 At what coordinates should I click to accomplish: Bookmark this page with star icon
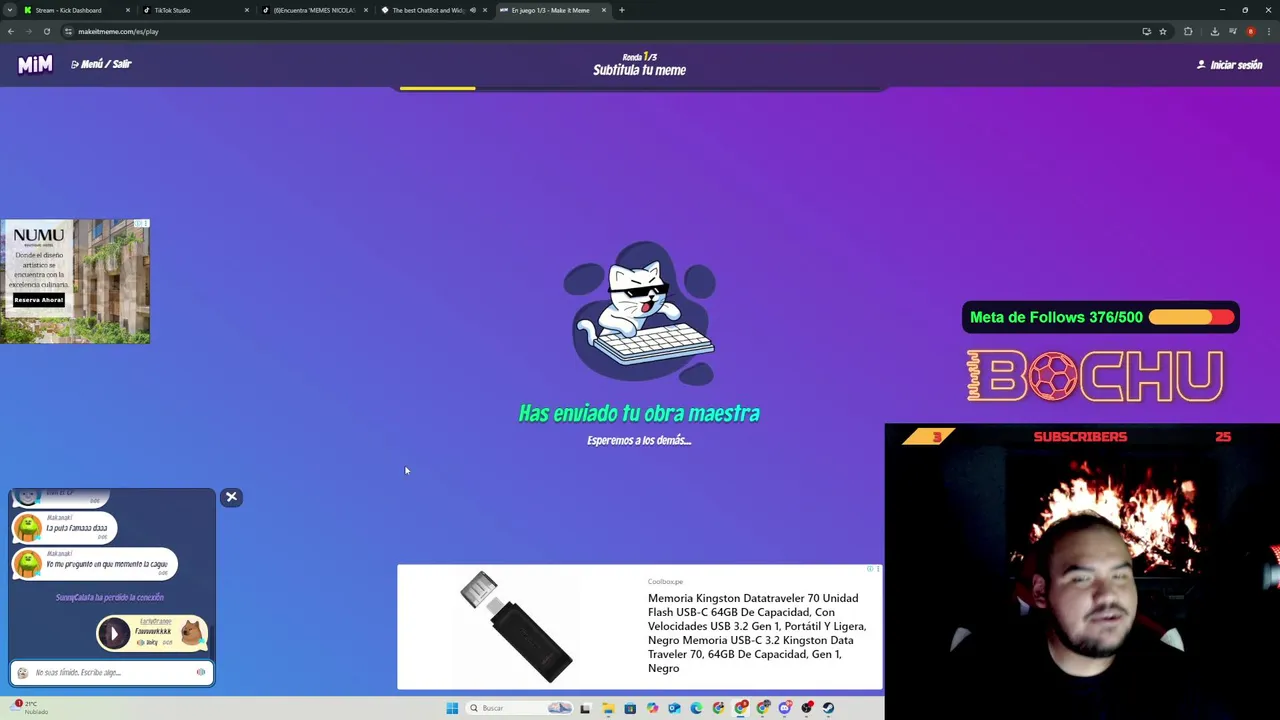1163,31
